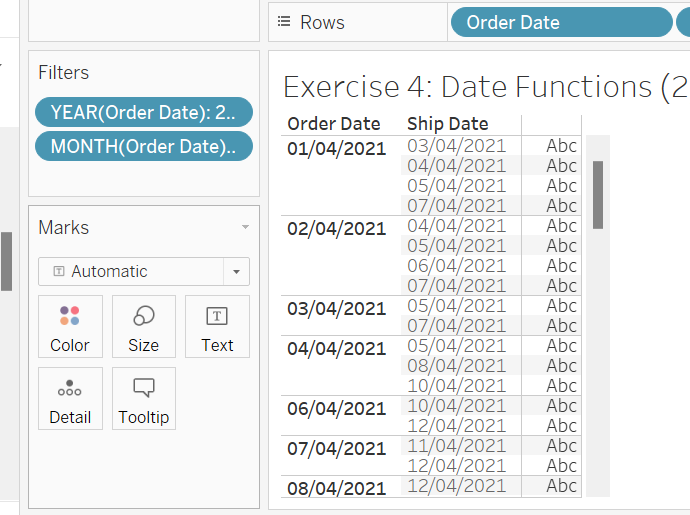
Task: Click the left pane scrollbar handle
Action: 6,261
